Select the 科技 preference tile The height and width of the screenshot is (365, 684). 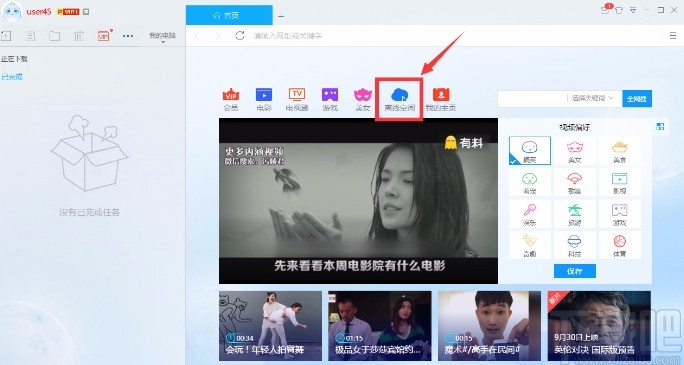[575, 245]
